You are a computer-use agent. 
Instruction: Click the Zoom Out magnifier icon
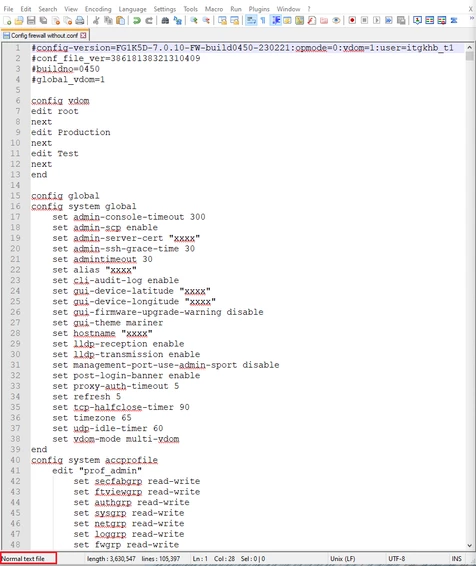pyautogui.click(x=206, y=21)
